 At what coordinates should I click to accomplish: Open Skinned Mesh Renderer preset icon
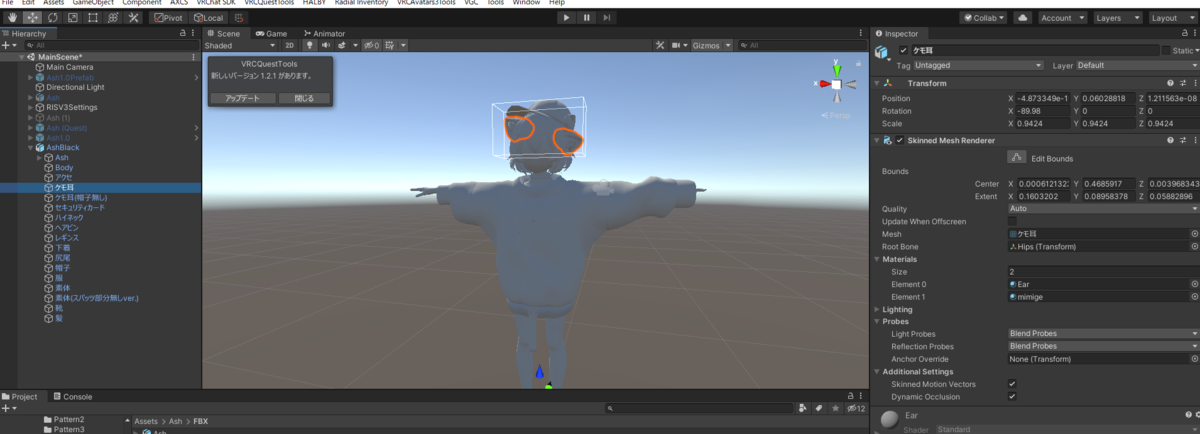click(1182, 140)
